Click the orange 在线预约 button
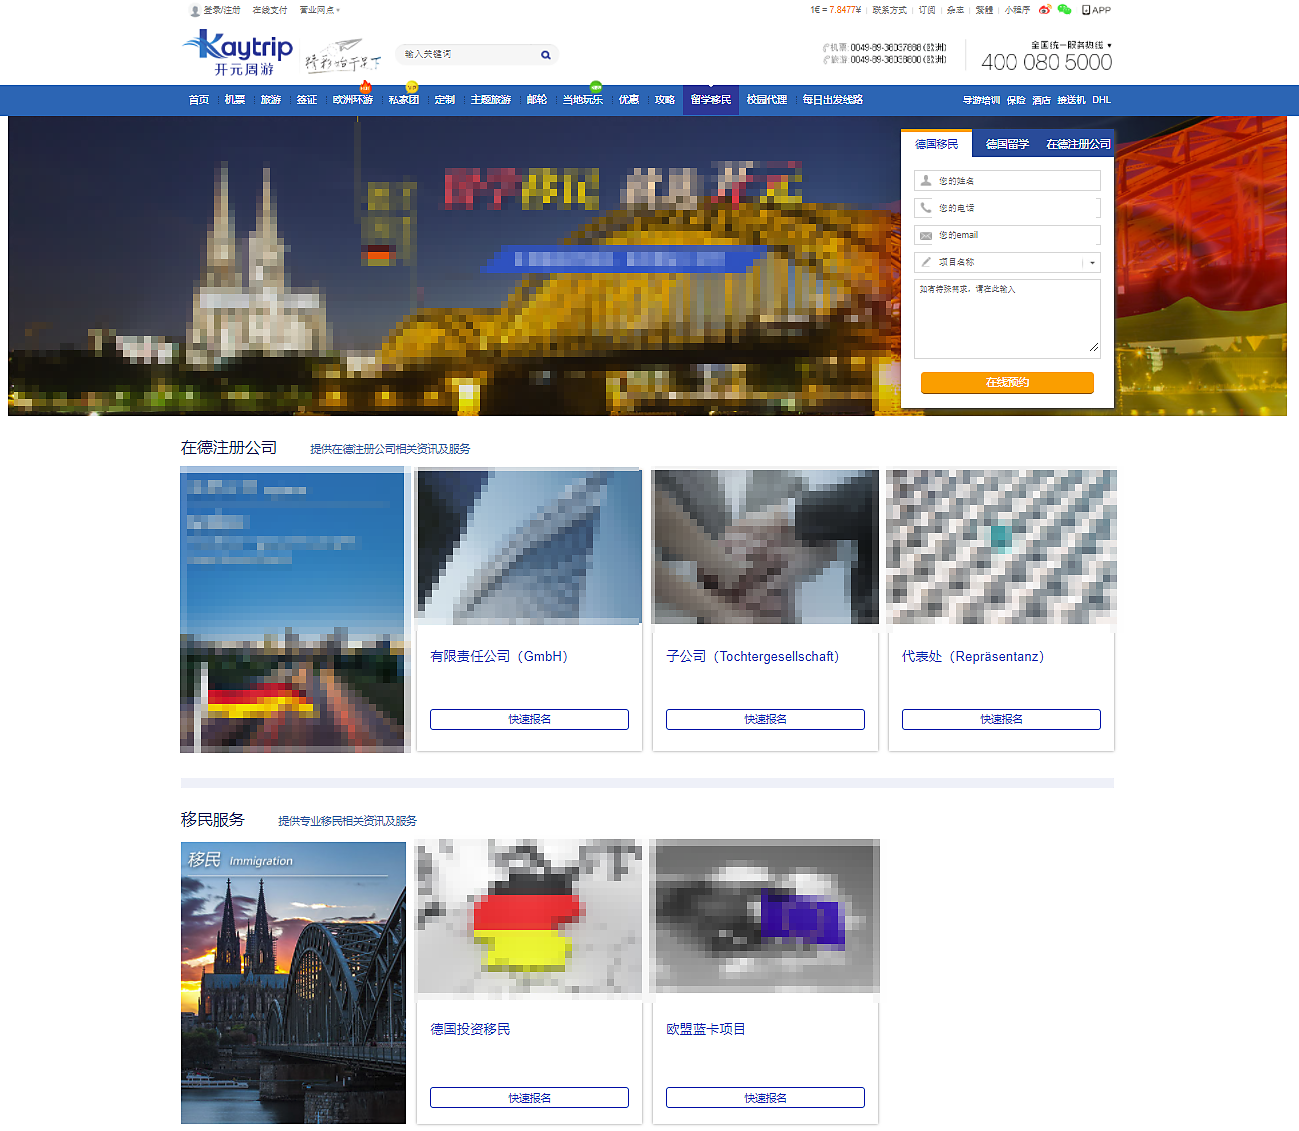Screen dimensions: 1299x1131 tap(1007, 383)
